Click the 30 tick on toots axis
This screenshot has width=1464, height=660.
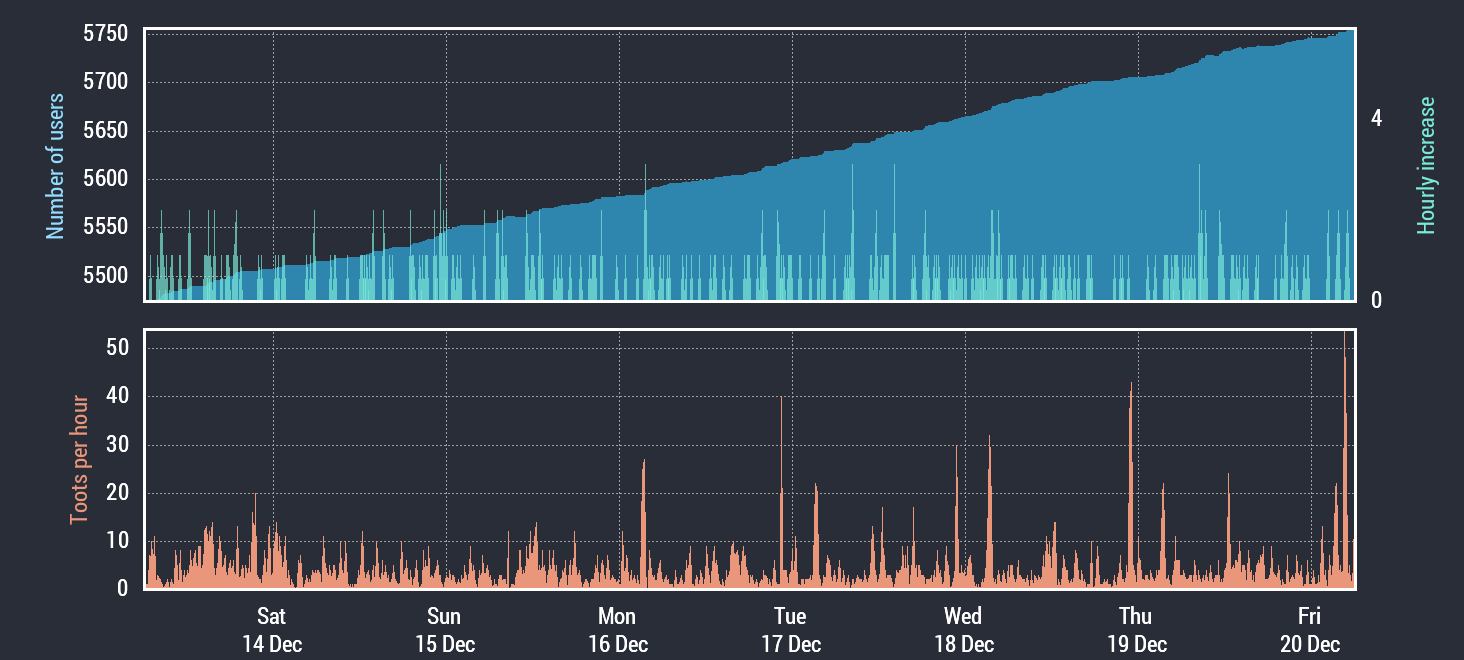117,444
